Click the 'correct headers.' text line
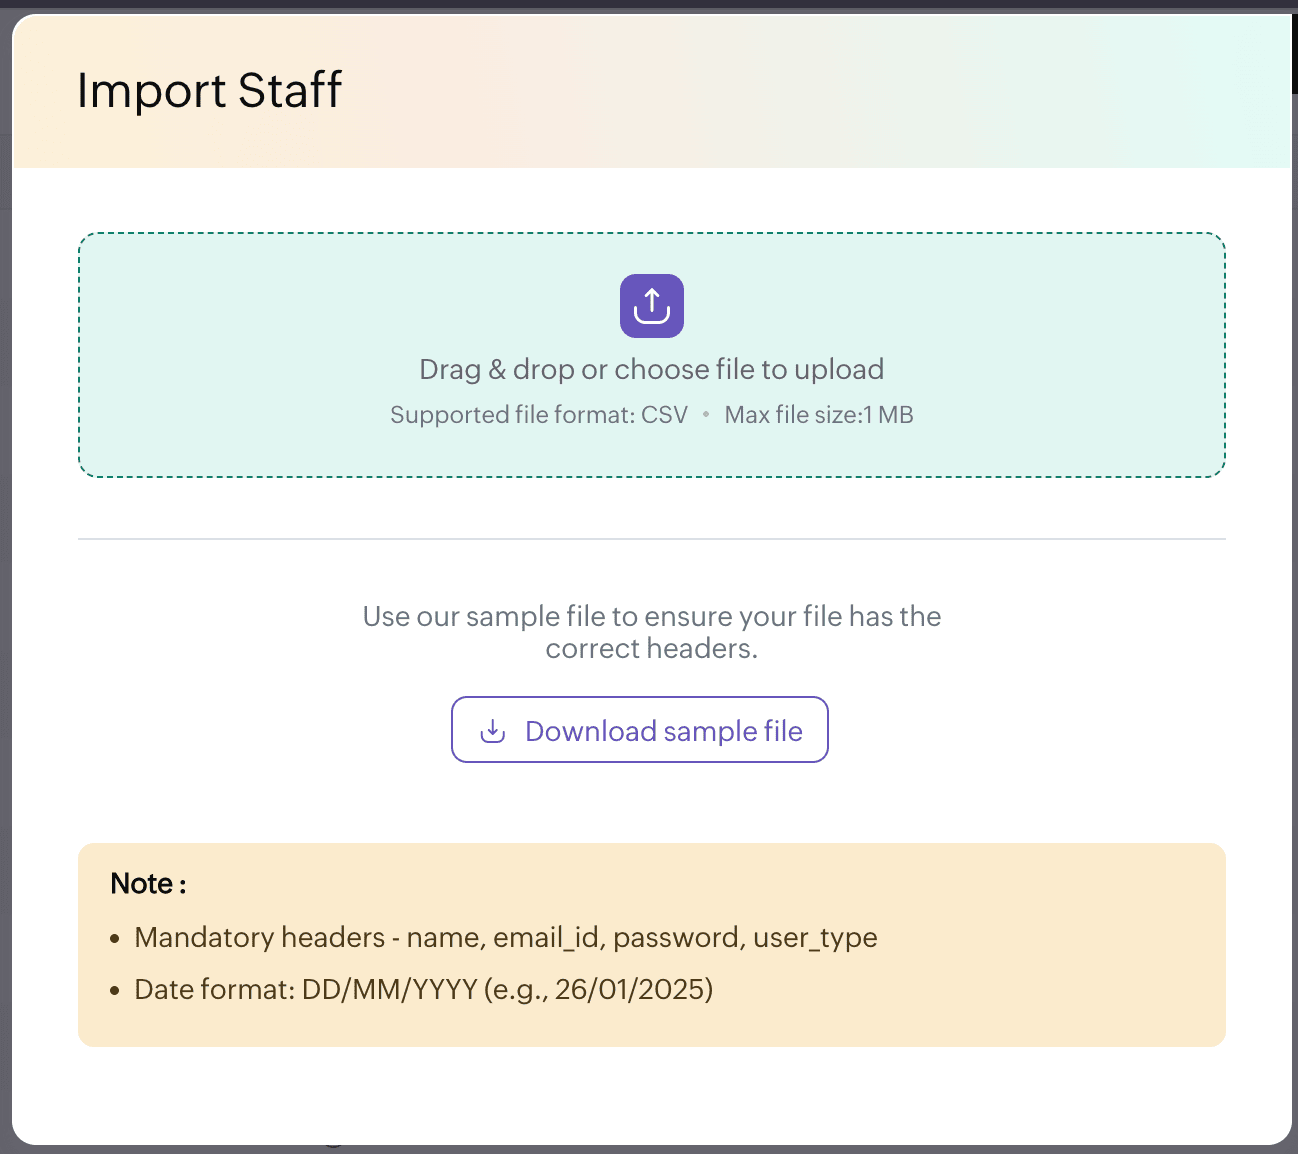The width and height of the screenshot is (1298, 1154). (x=652, y=649)
